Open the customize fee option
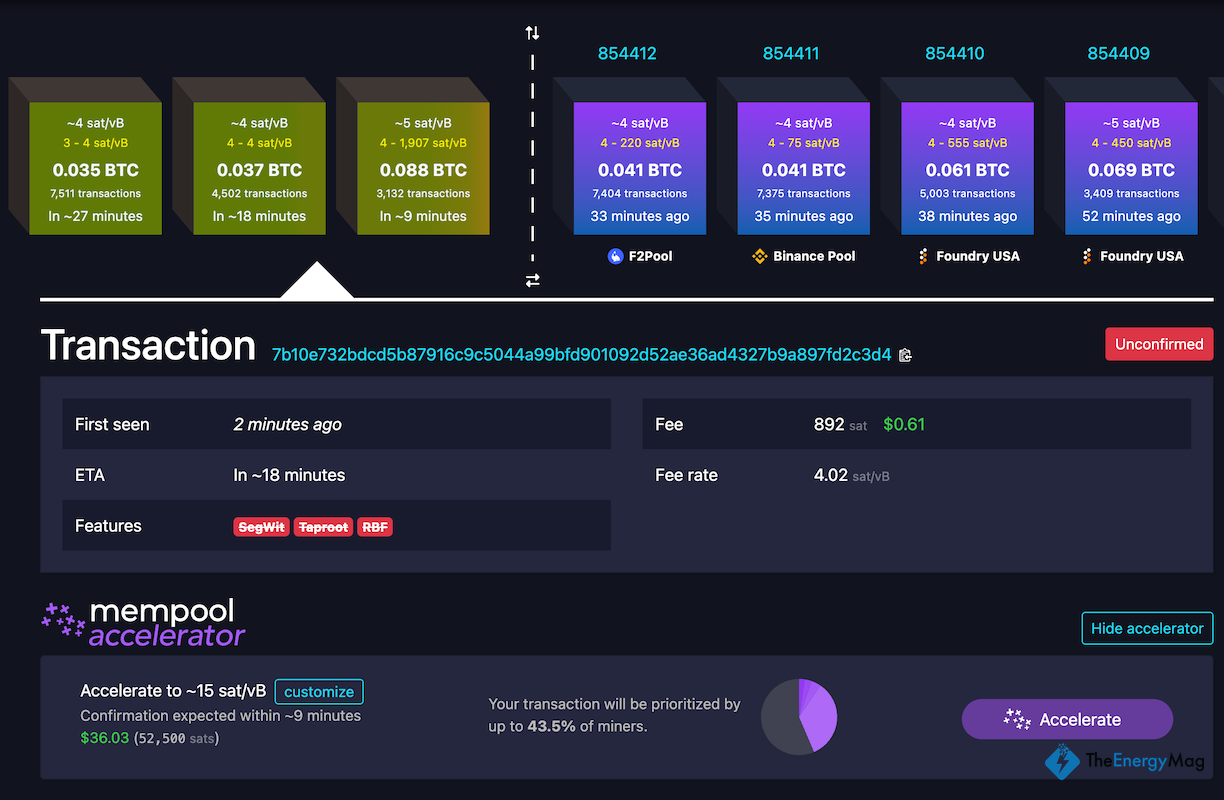The width and height of the screenshot is (1224, 800). (318, 691)
